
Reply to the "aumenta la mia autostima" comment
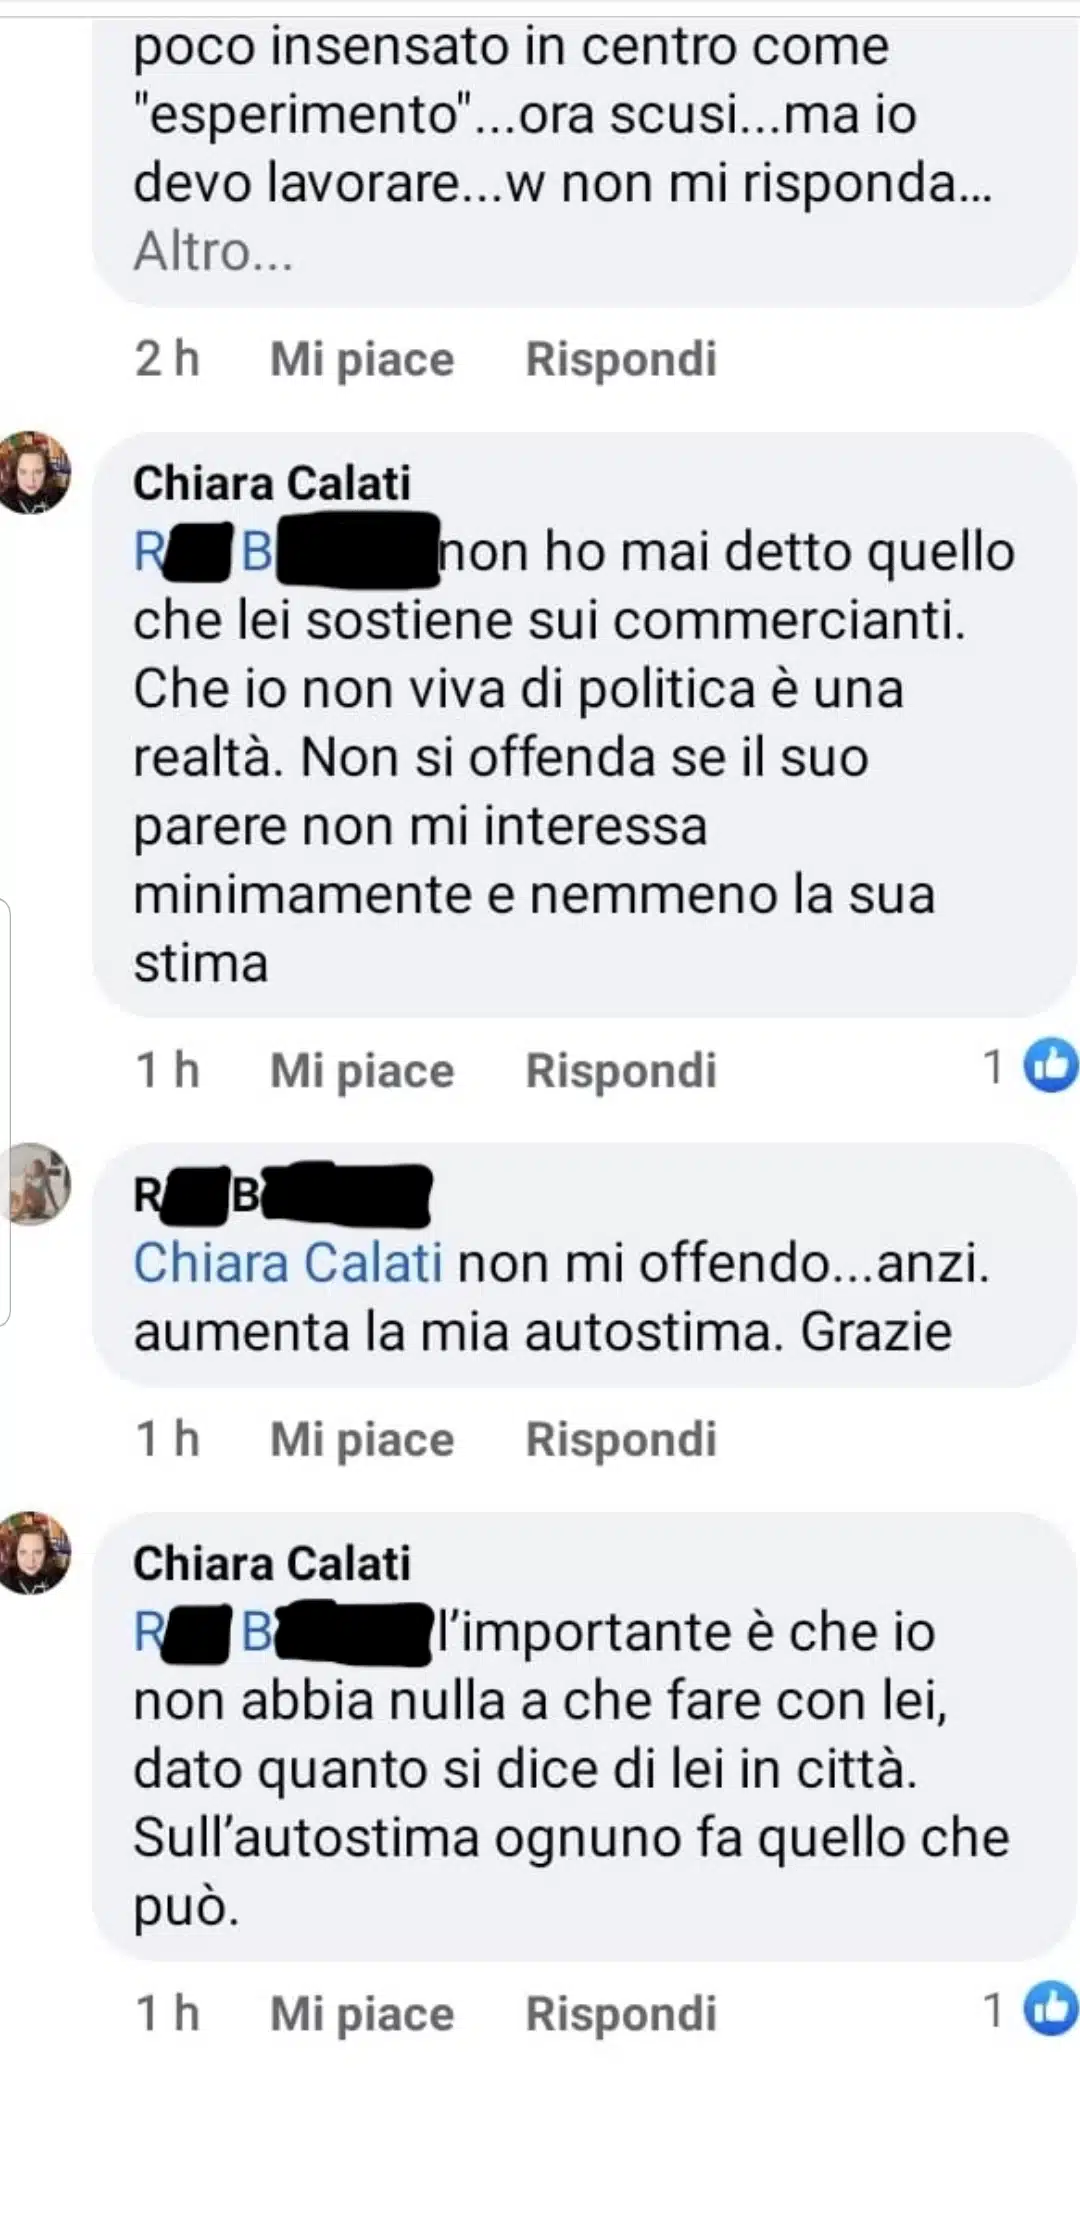621,1440
